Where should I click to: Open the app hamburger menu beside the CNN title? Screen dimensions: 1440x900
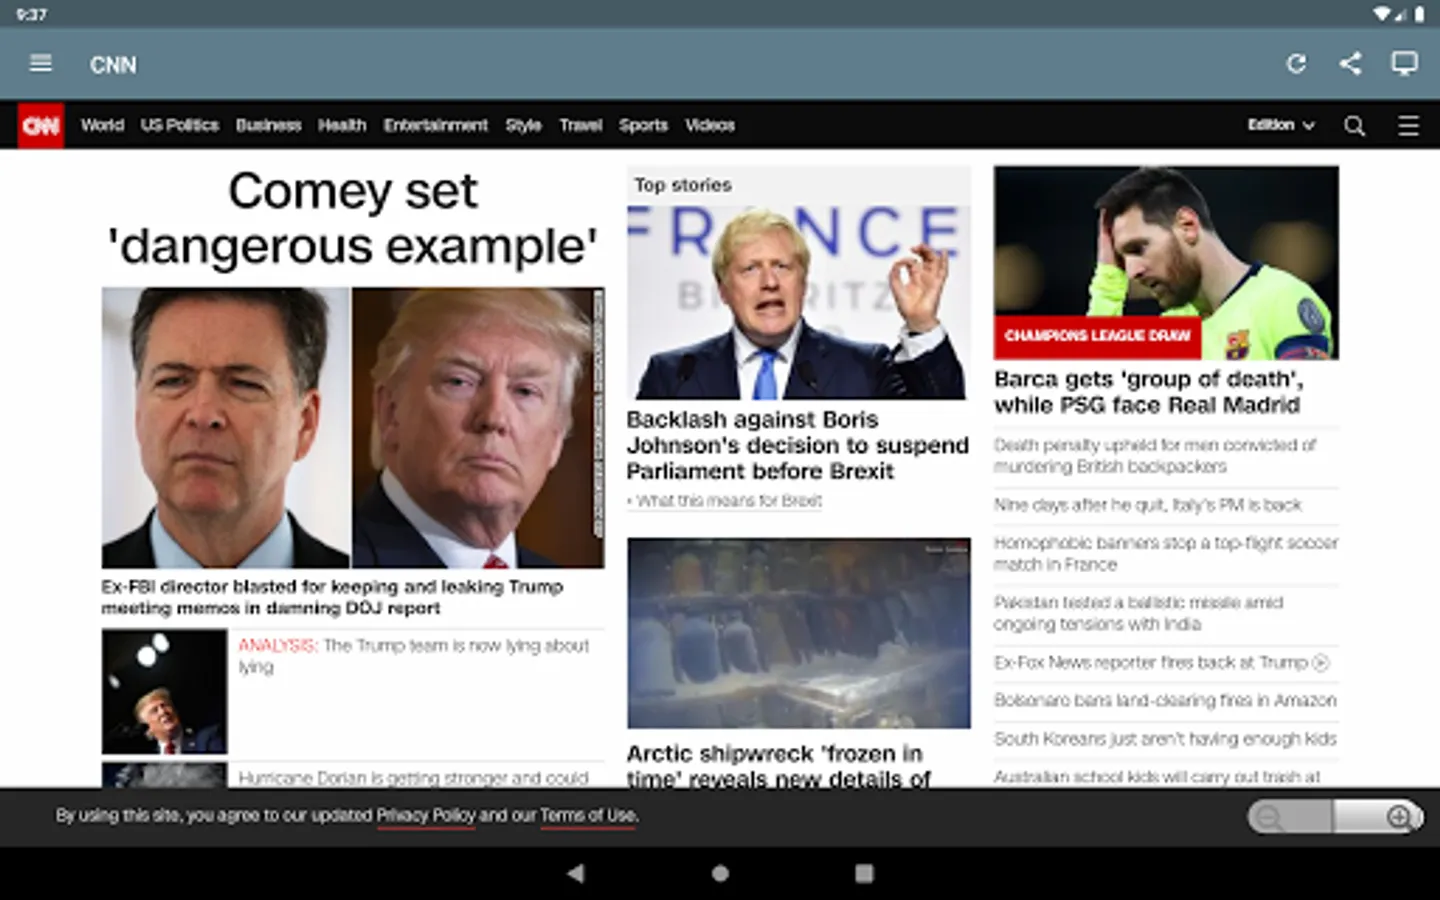click(41, 64)
